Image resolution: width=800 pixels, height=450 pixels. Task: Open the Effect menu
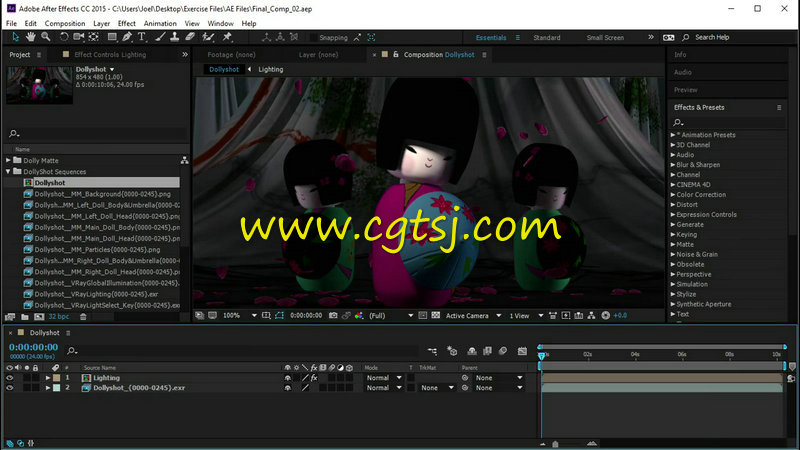coord(127,23)
